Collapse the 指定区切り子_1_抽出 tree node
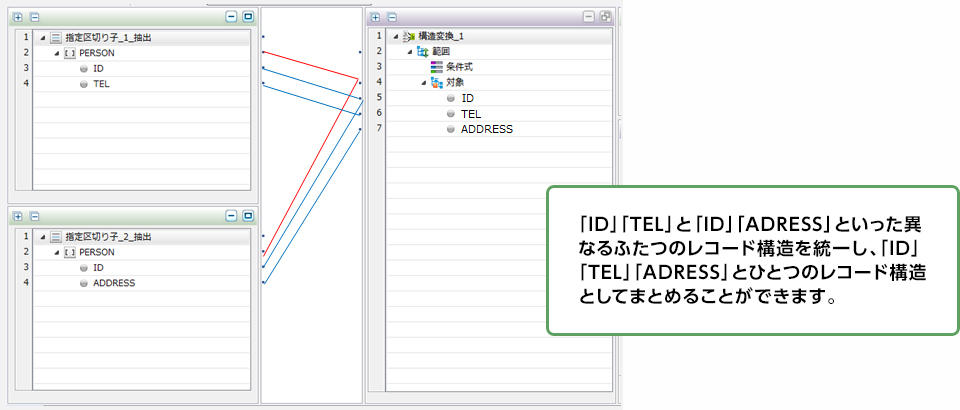 tap(43, 38)
